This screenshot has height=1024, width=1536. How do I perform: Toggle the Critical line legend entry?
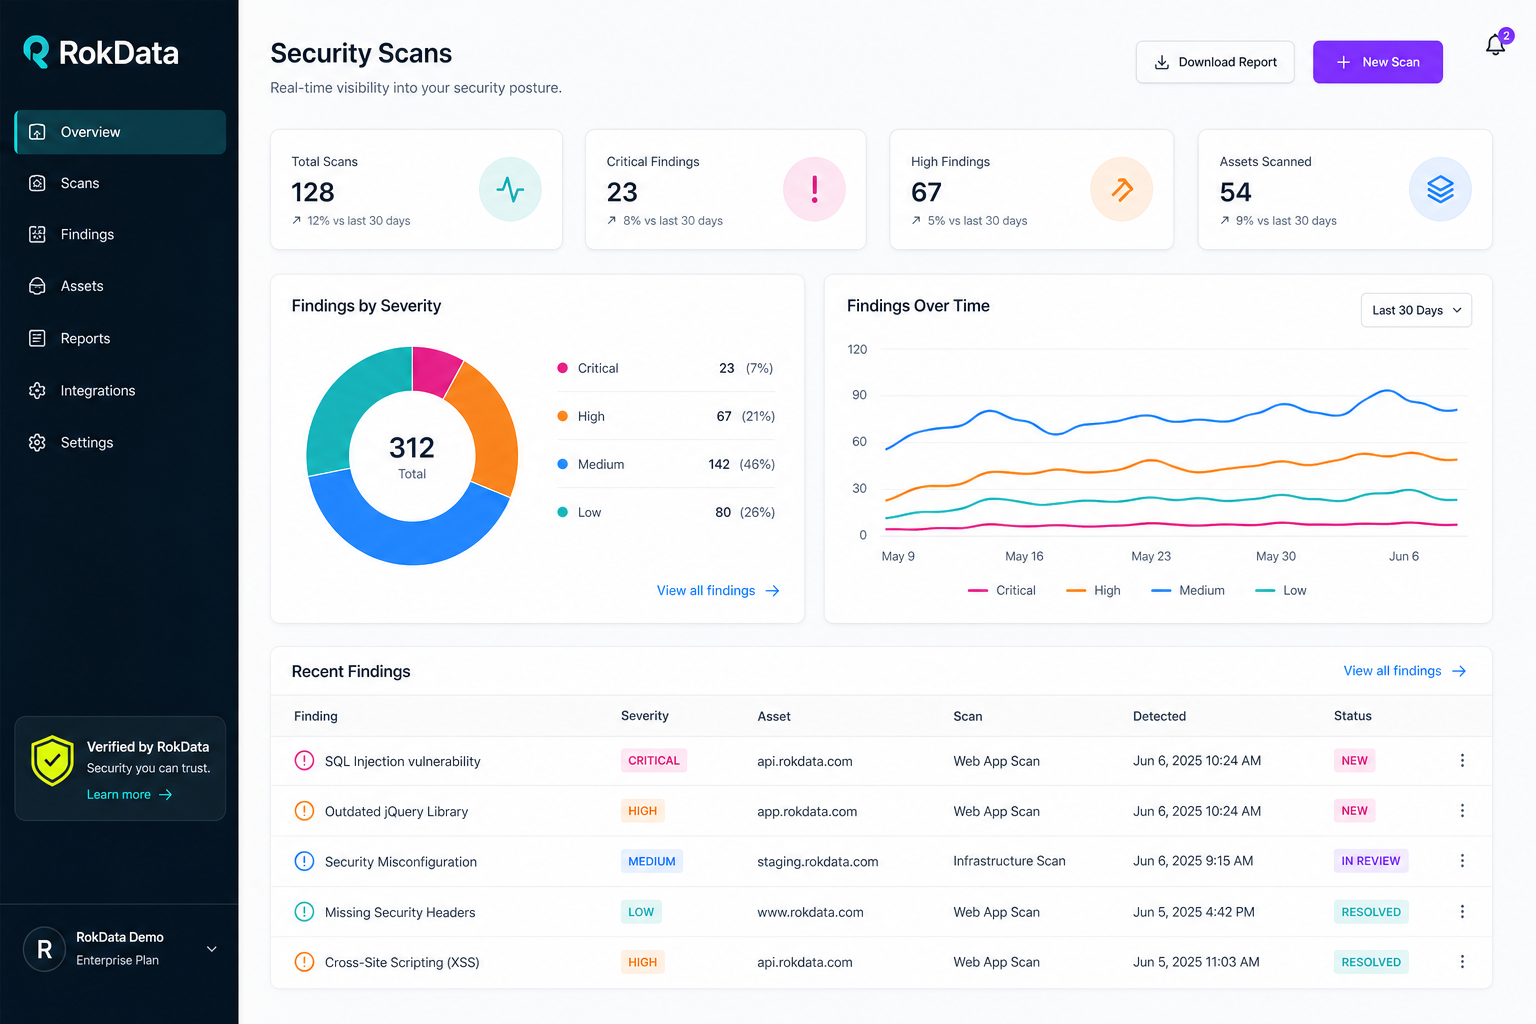pos(1002,591)
